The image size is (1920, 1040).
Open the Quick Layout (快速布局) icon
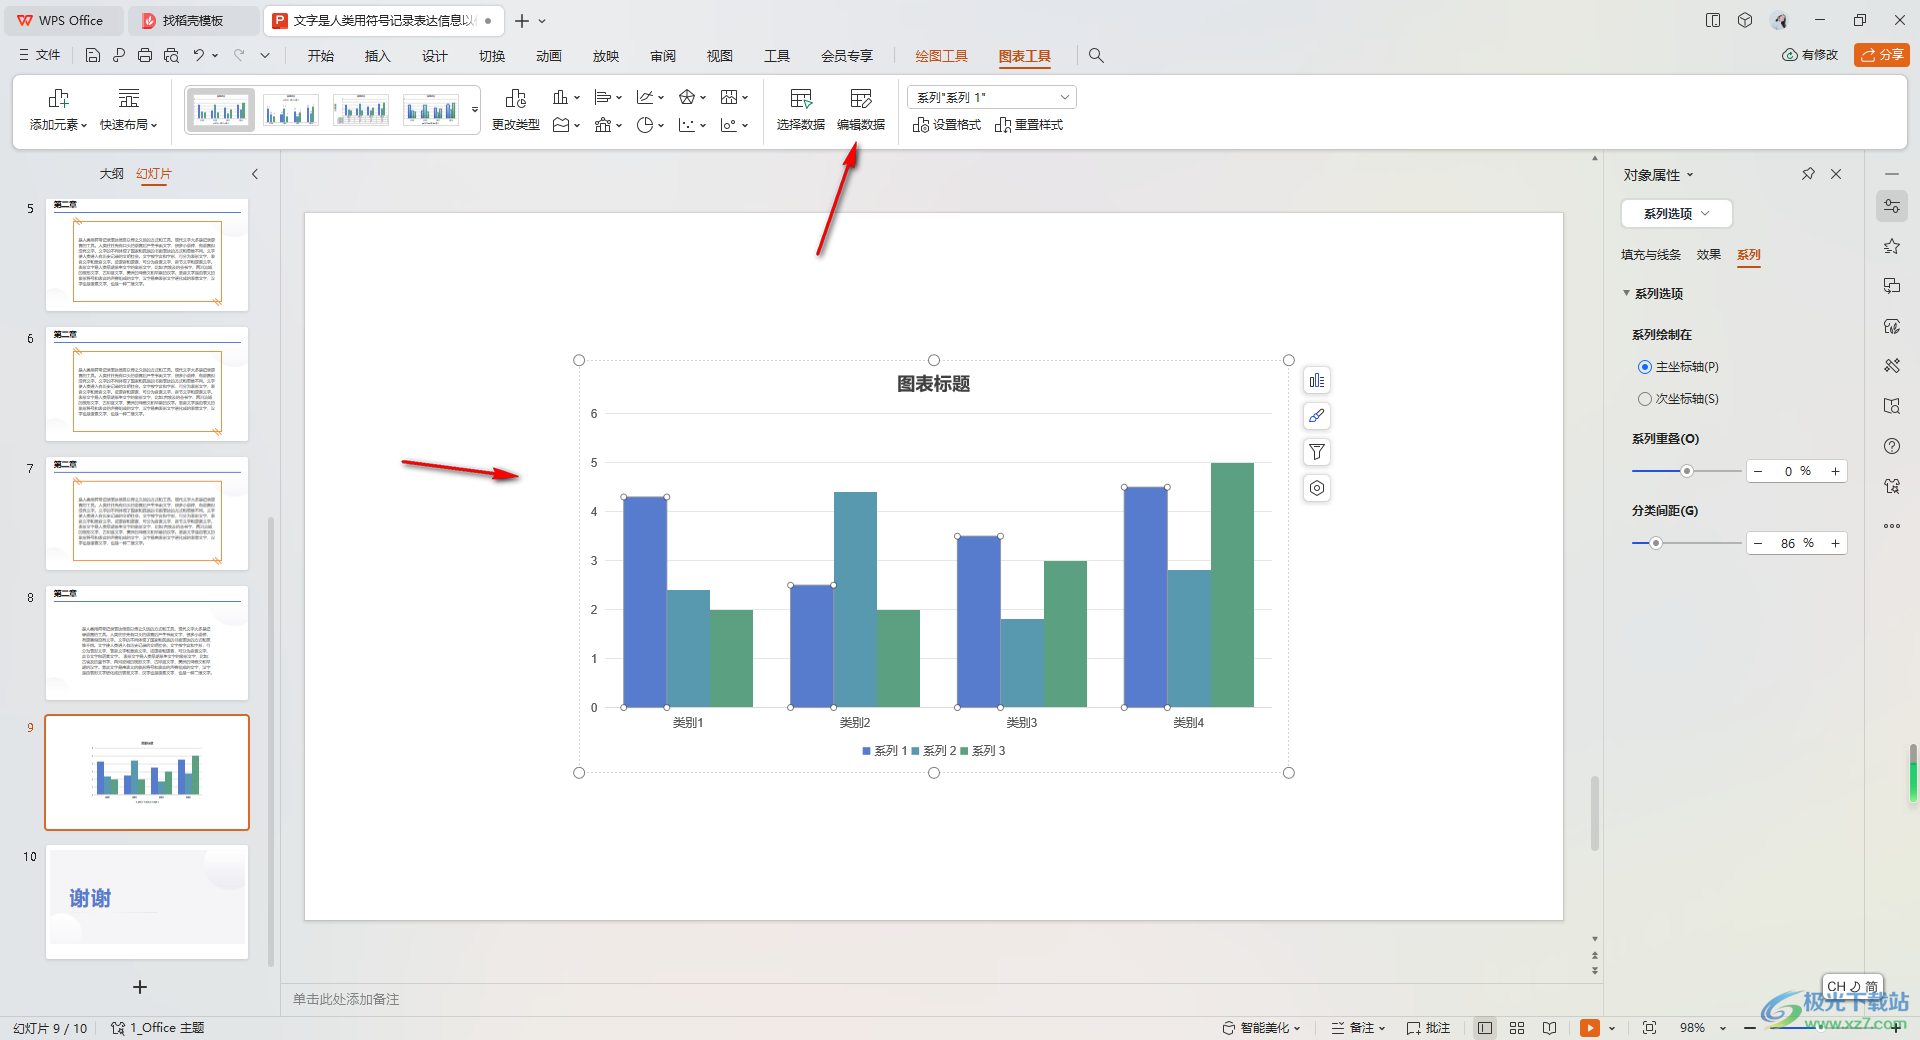point(129,99)
